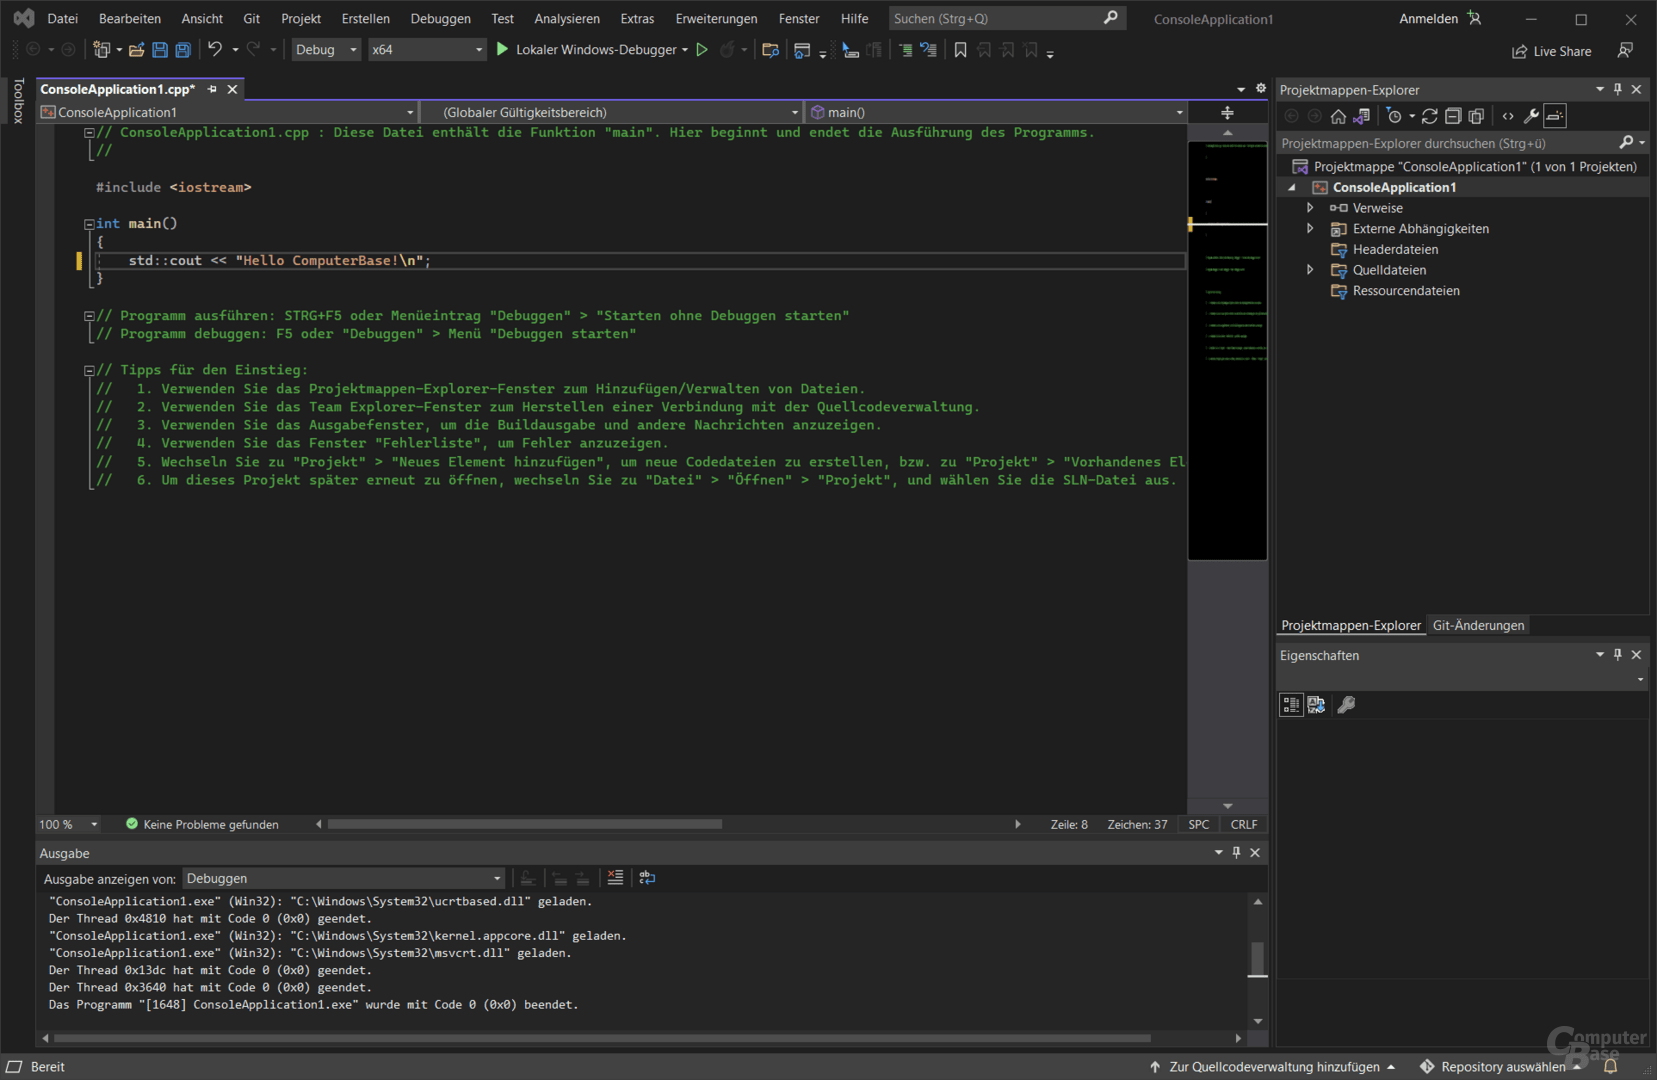Toggle word wrap in Ausgabe panel
Screen dimensions: 1657x1080
tap(647, 878)
